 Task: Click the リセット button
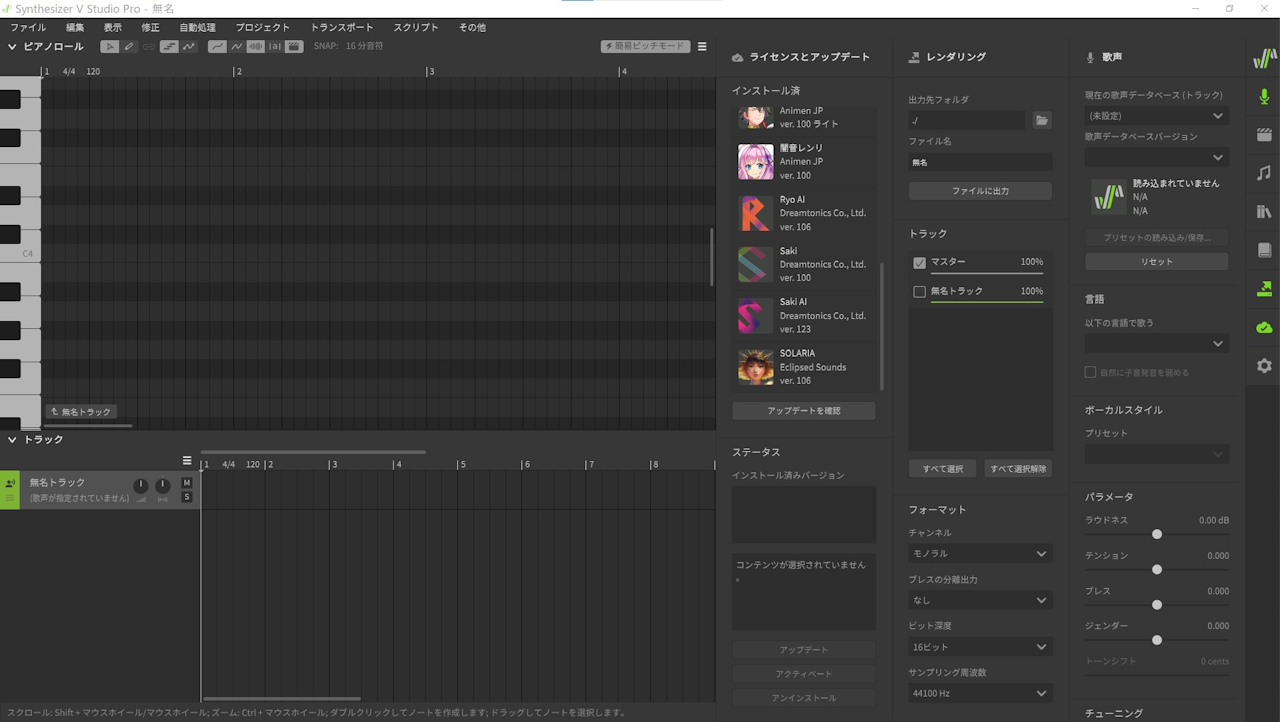1157,262
